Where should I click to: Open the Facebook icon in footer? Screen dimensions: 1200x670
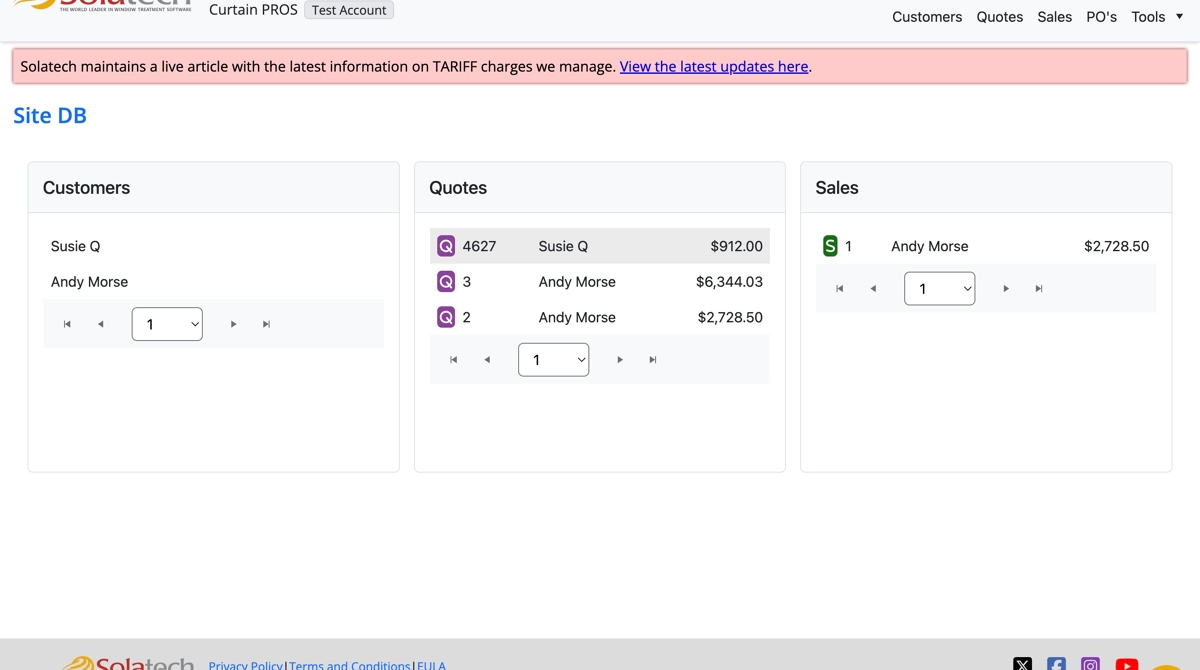pyautogui.click(x=1057, y=664)
